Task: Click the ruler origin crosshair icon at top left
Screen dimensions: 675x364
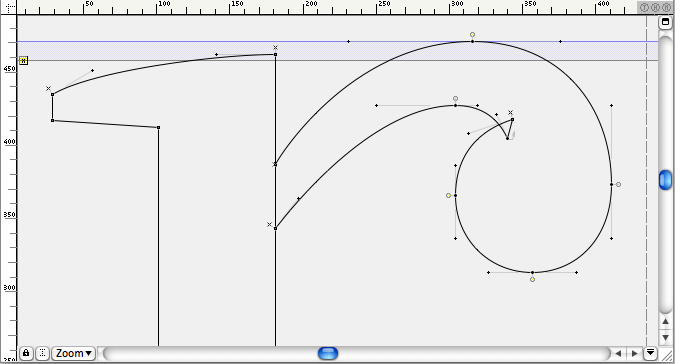Action: point(9,7)
